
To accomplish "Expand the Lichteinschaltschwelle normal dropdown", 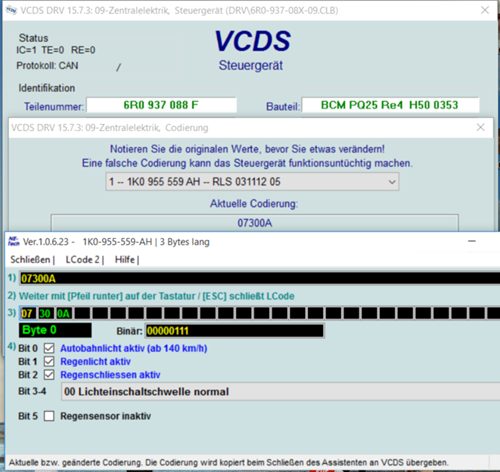I will click(280, 392).
